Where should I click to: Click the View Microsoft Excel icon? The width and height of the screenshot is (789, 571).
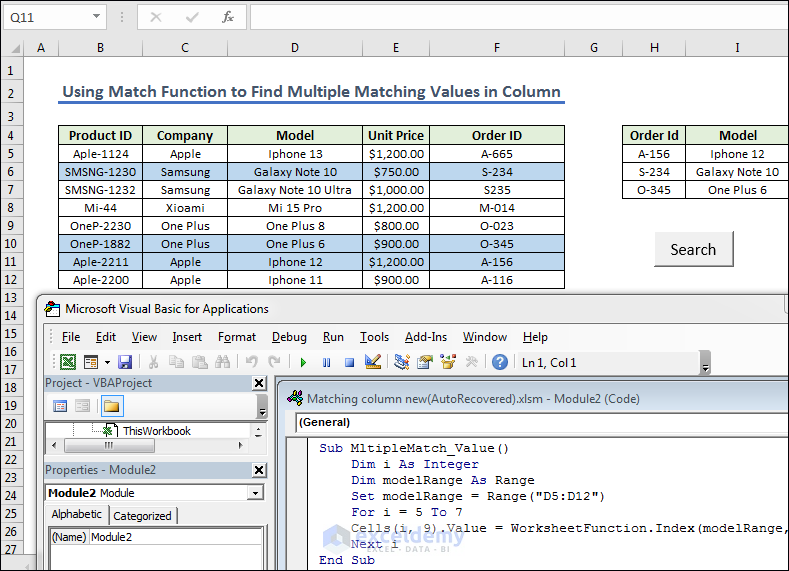click(67, 362)
